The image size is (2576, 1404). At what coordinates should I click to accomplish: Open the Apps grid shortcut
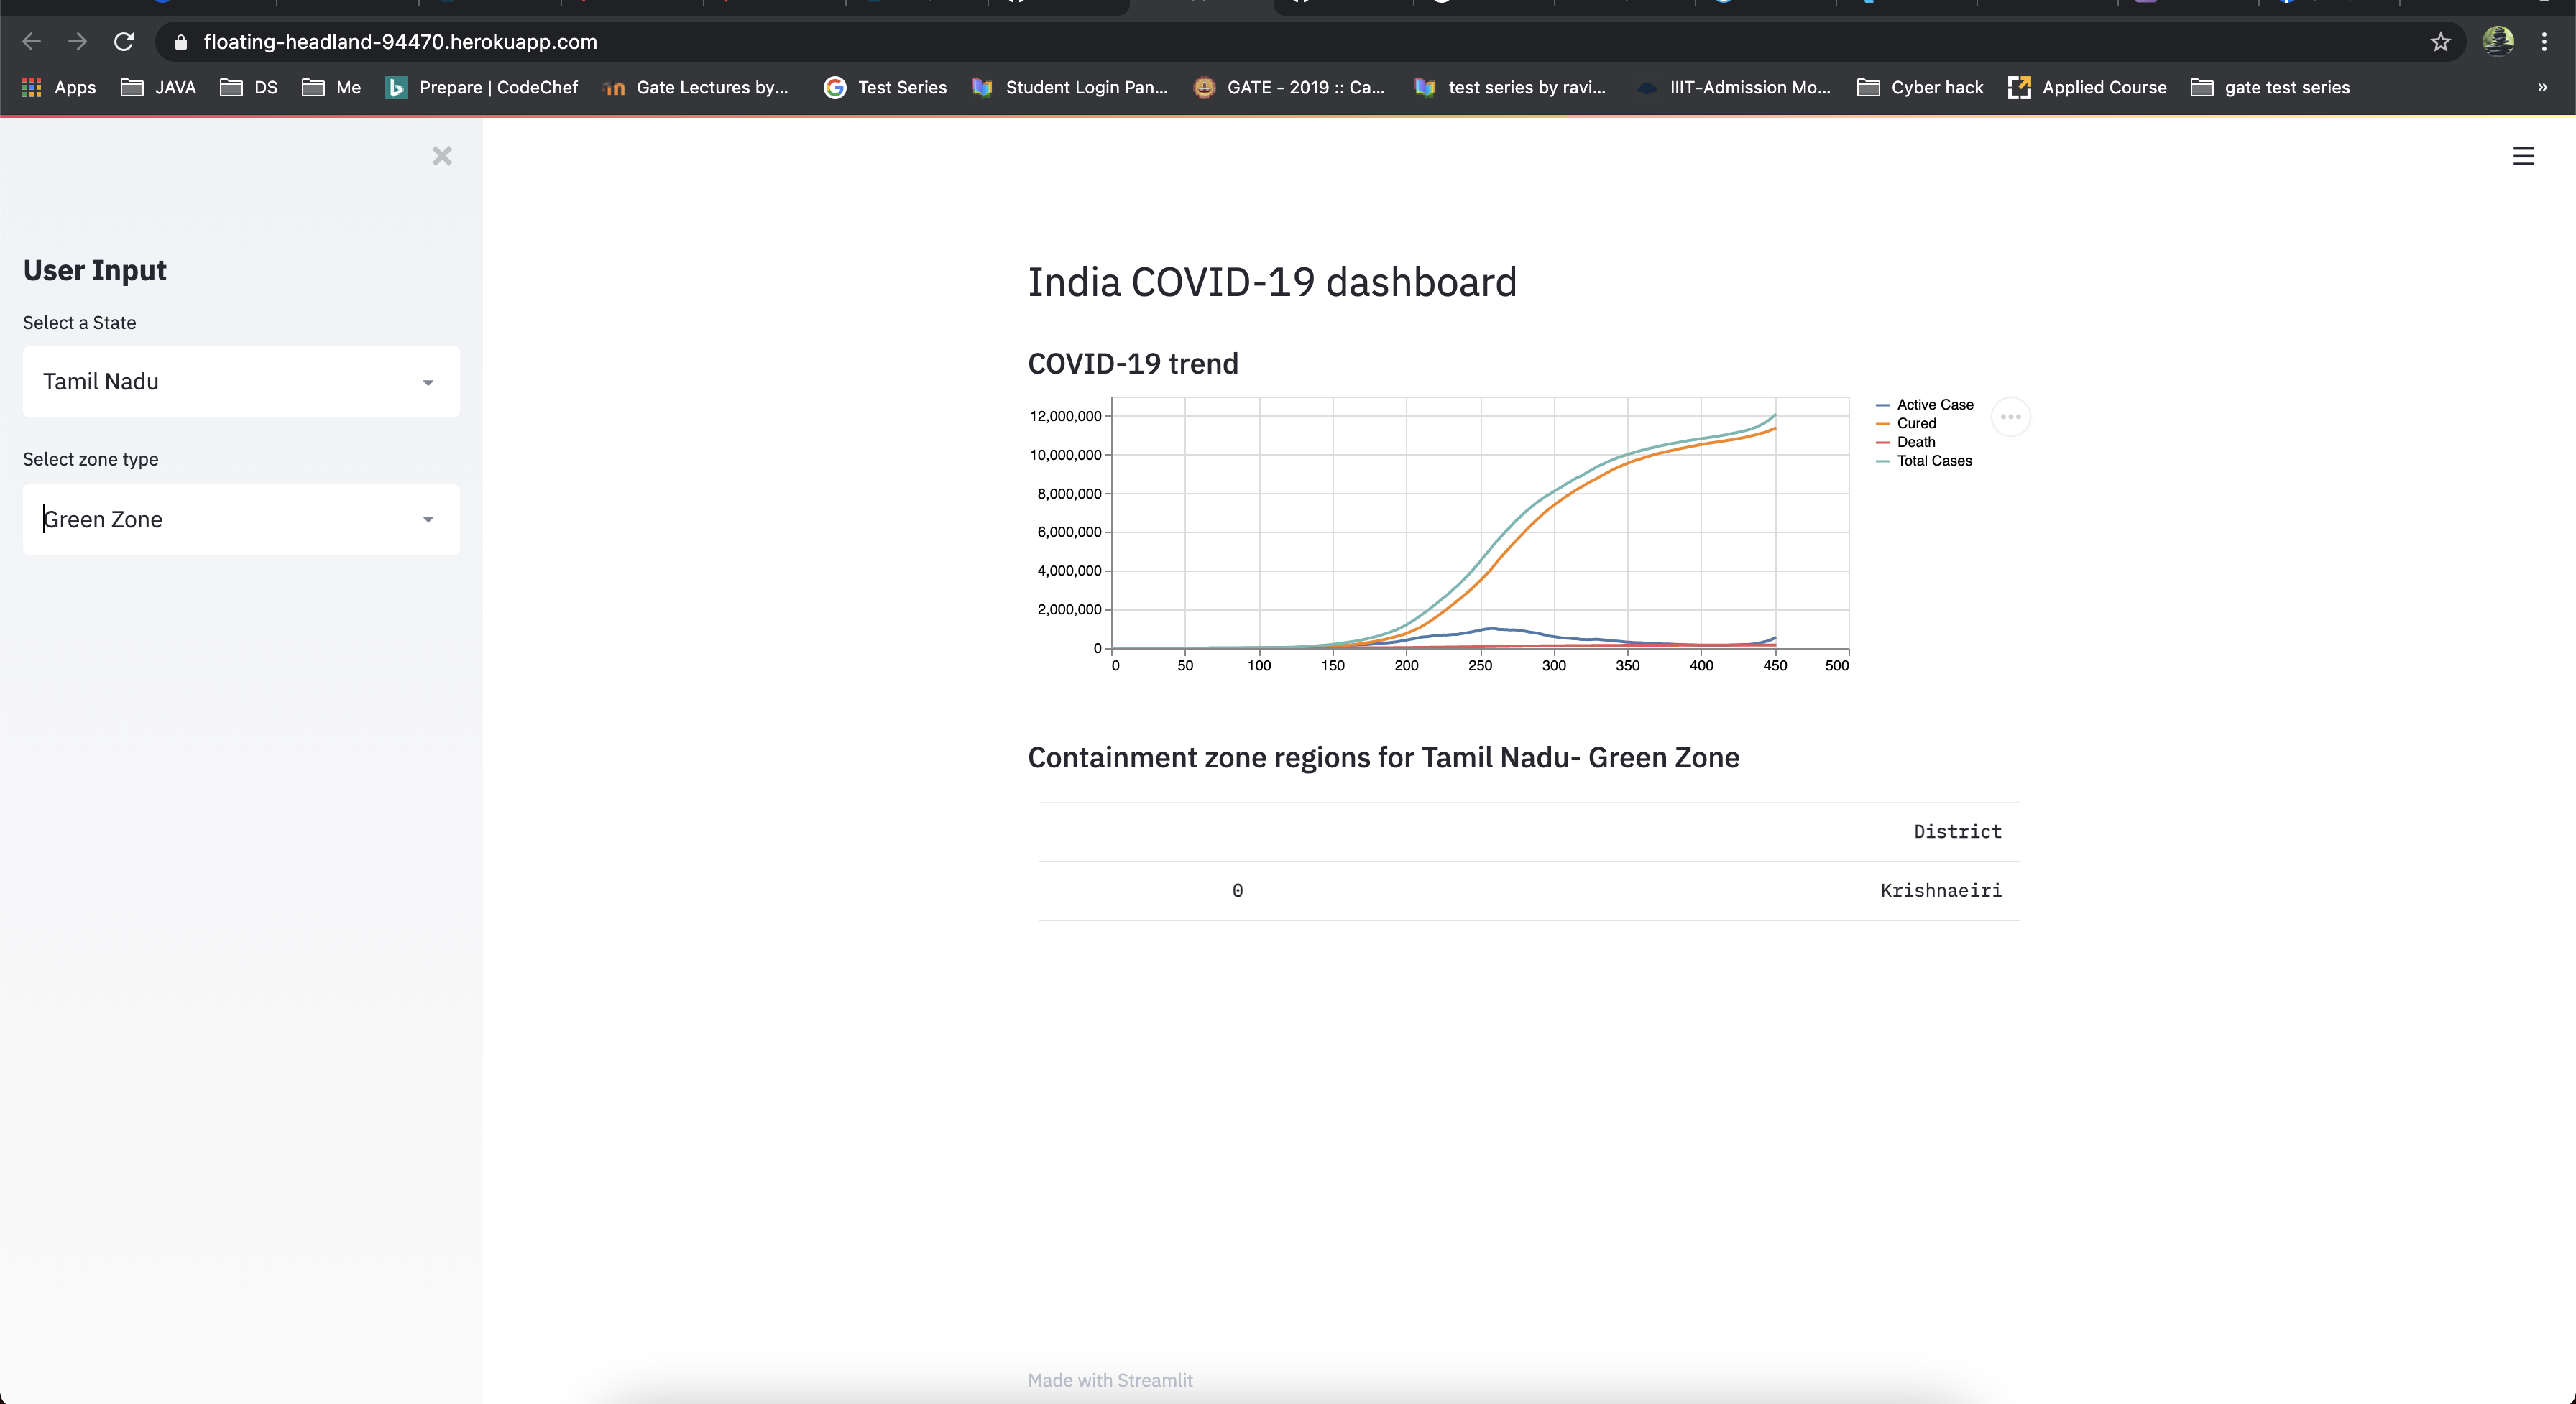pos(59,88)
